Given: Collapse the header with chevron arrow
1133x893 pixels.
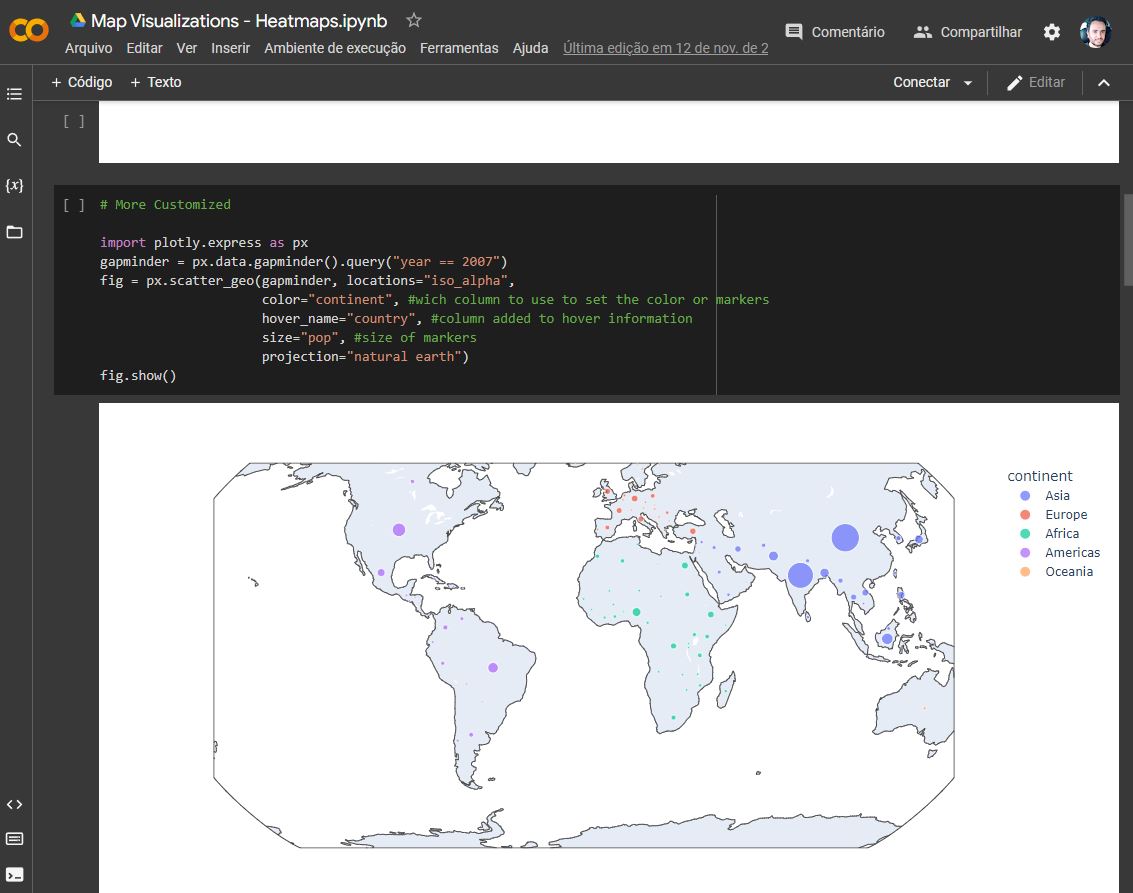Looking at the screenshot, I should (1104, 83).
